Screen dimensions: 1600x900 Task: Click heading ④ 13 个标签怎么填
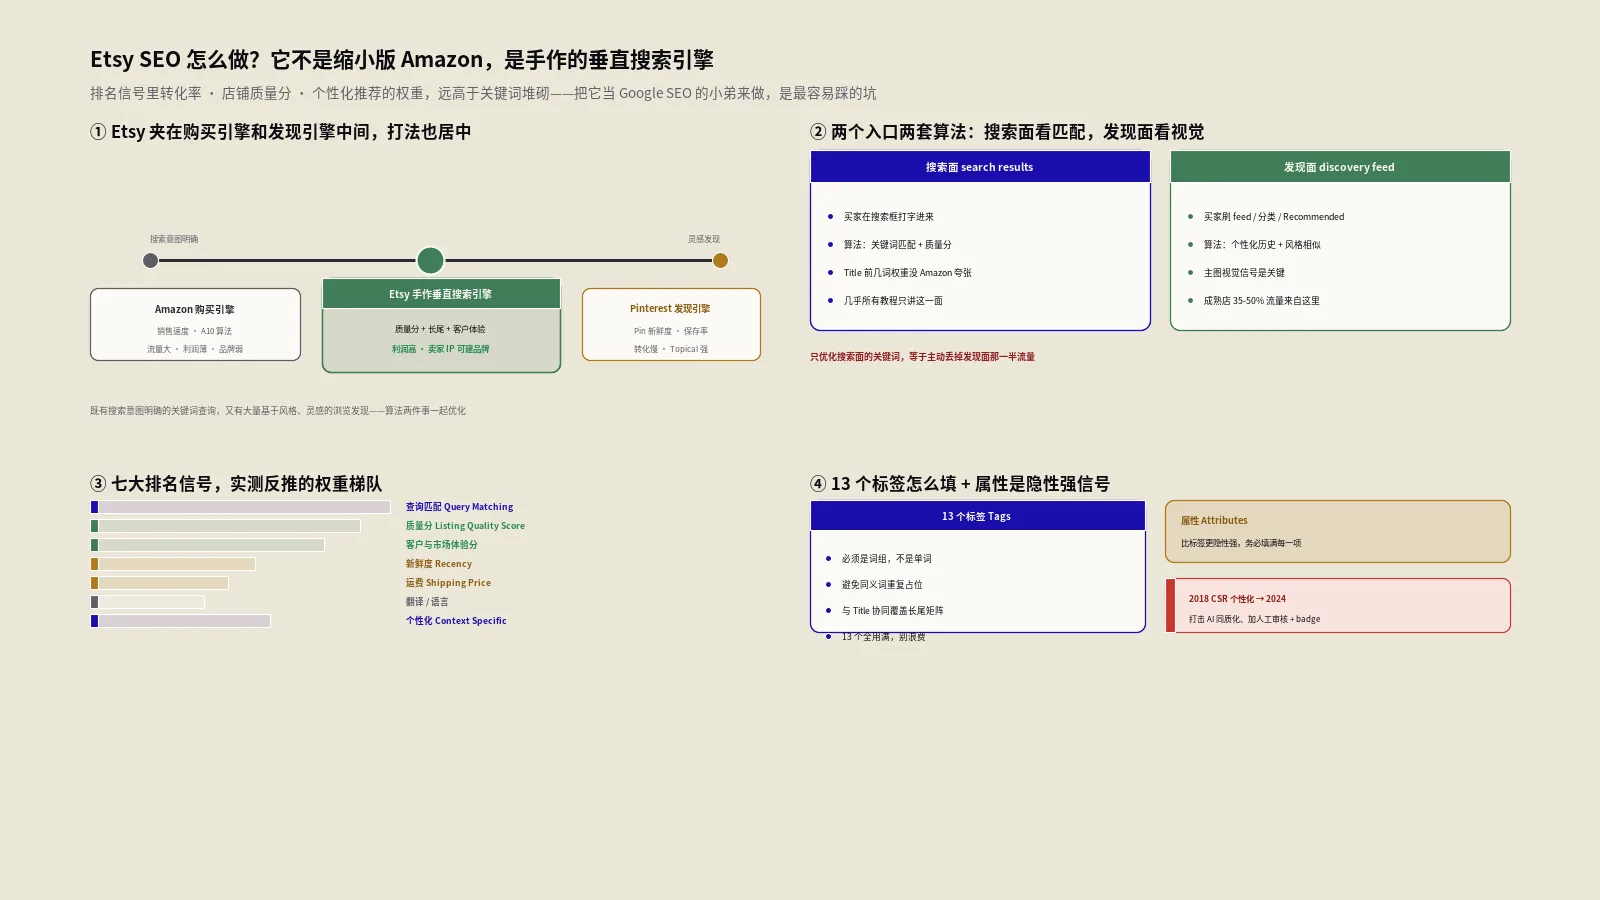tap(960, 484)
